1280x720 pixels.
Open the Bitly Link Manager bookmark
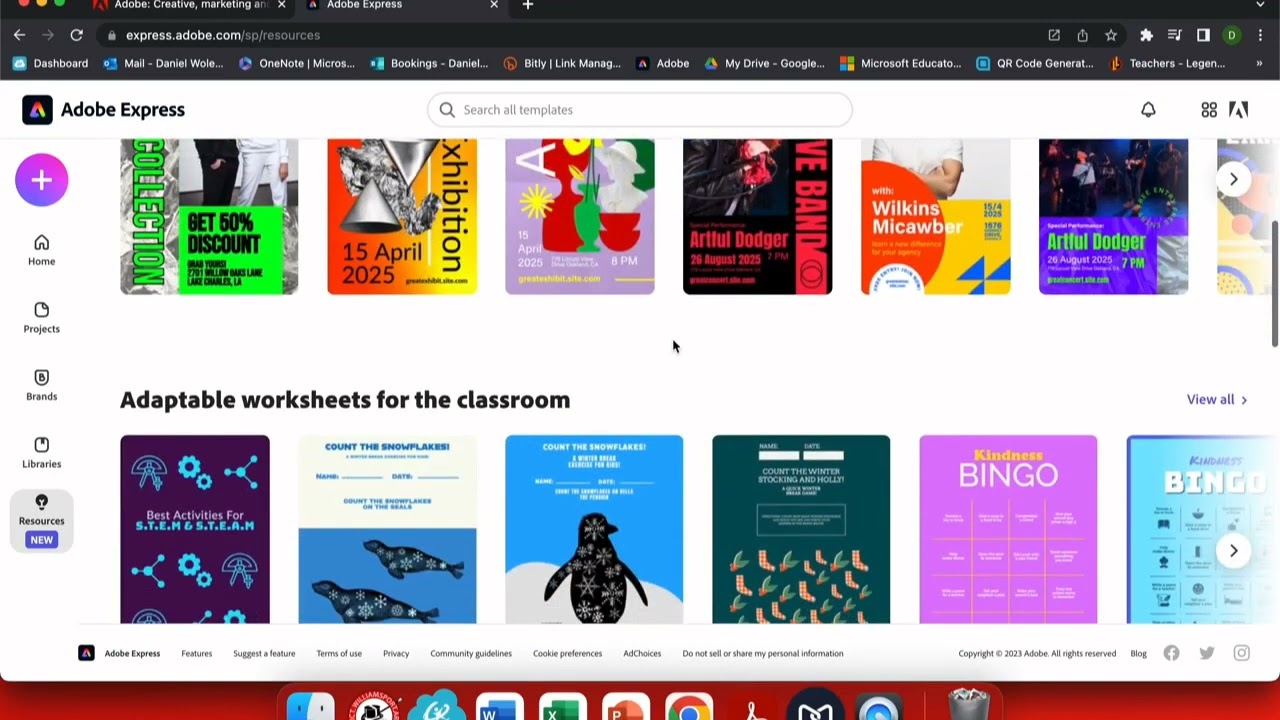coord(562,63)
